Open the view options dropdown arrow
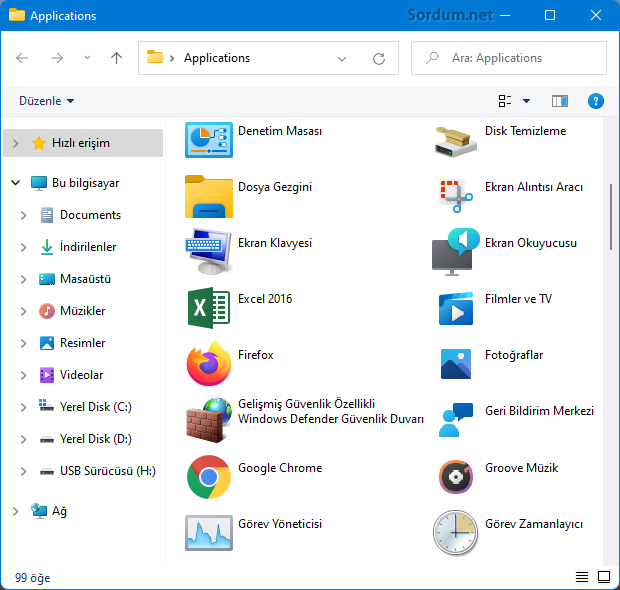 point(526,101)
